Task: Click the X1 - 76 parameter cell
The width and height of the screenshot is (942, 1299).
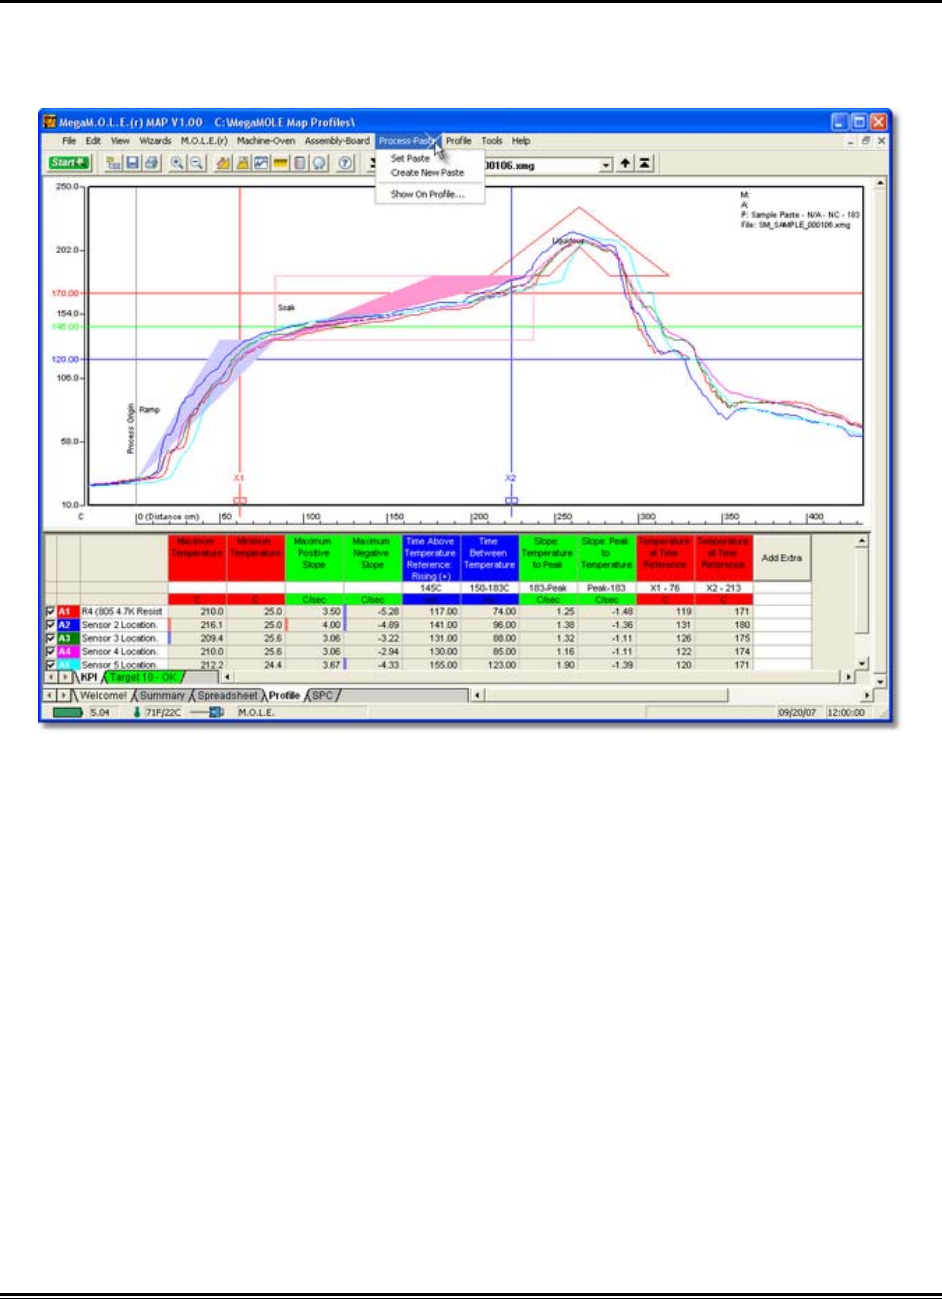Action: (x=665, y=588)
